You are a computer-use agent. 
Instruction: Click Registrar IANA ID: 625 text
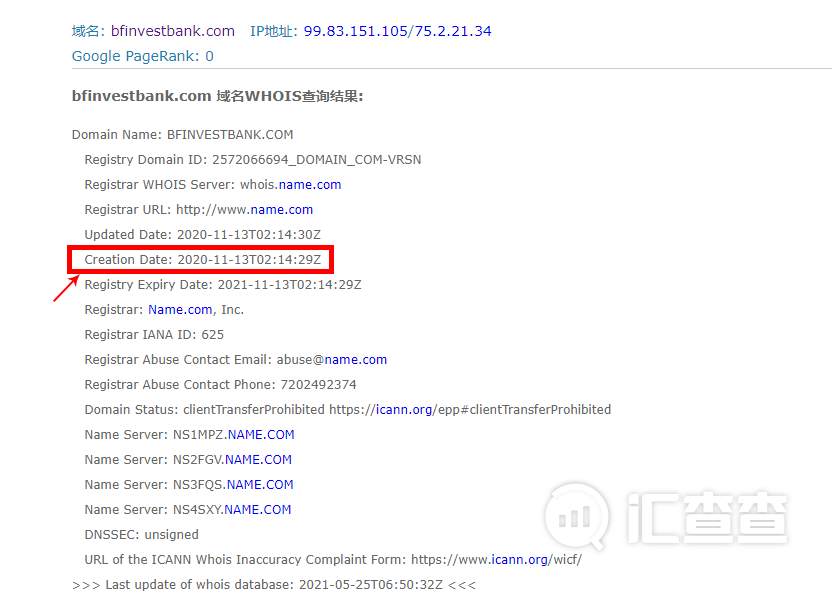pyautogui.click(x=154, y=335)
